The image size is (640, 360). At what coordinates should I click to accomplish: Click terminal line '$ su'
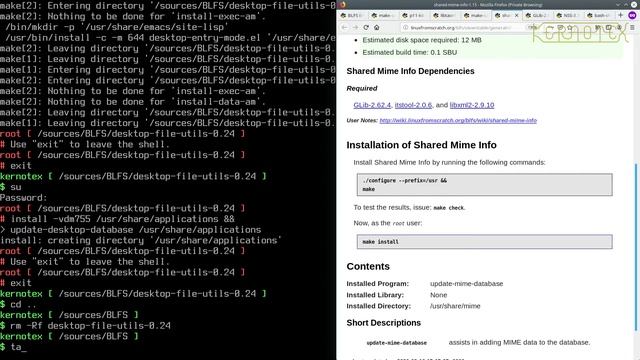click(11, 187)
